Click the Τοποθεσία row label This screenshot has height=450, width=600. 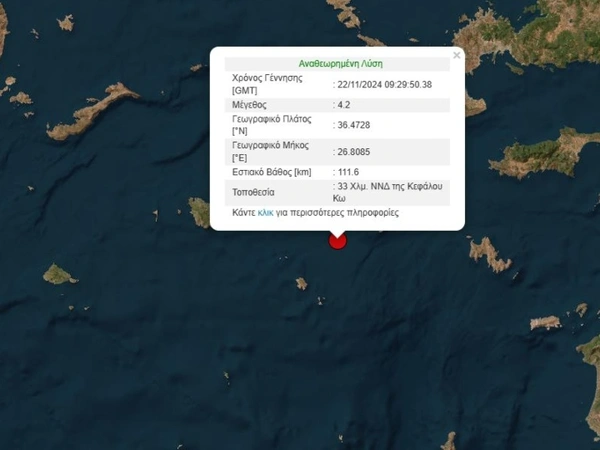(254, 192)
